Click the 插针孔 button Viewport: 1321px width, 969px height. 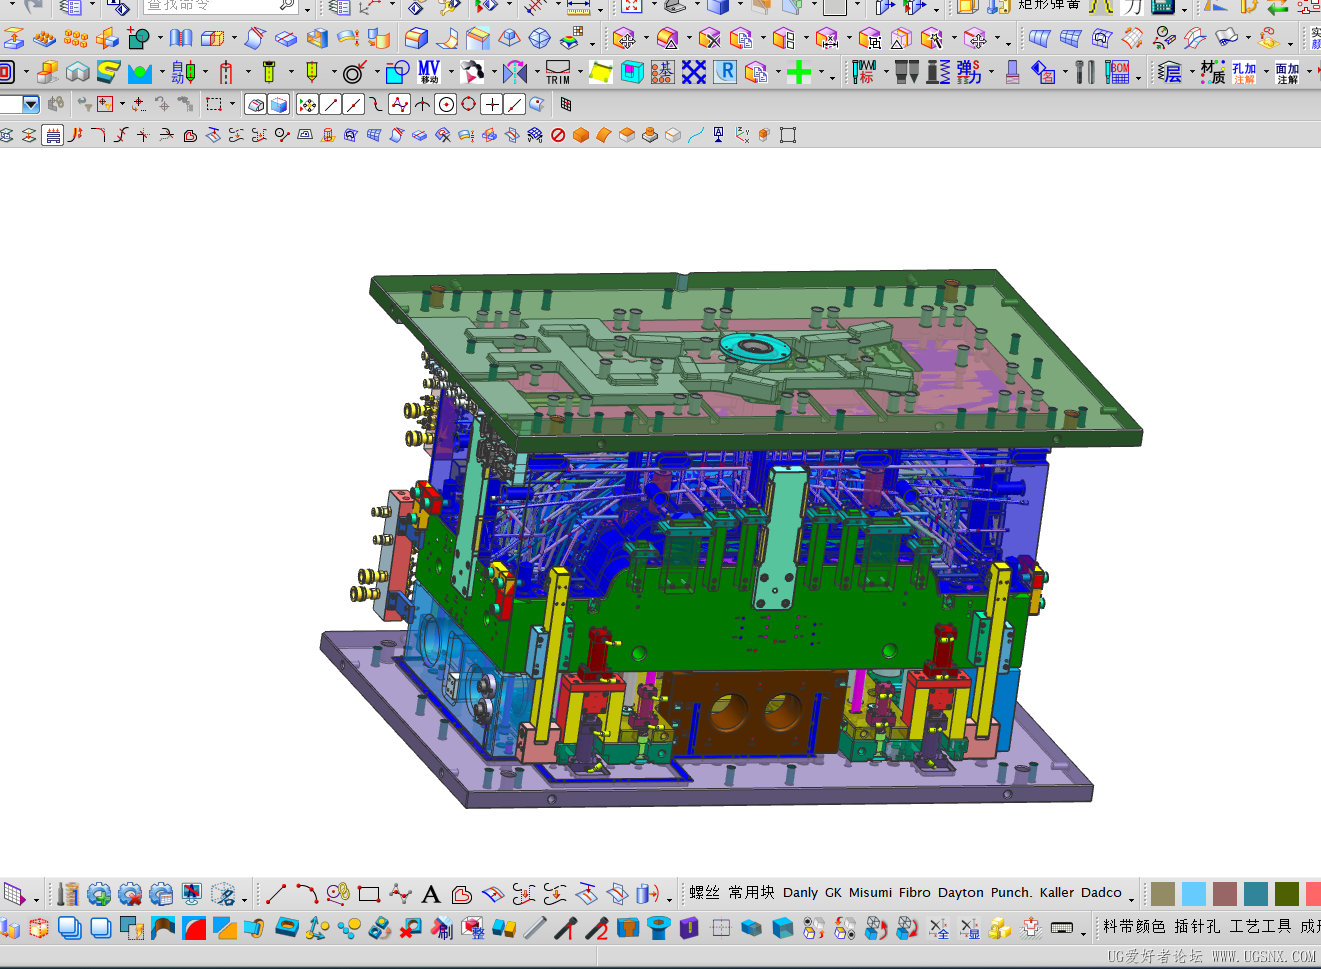[x=1197, y=927]
